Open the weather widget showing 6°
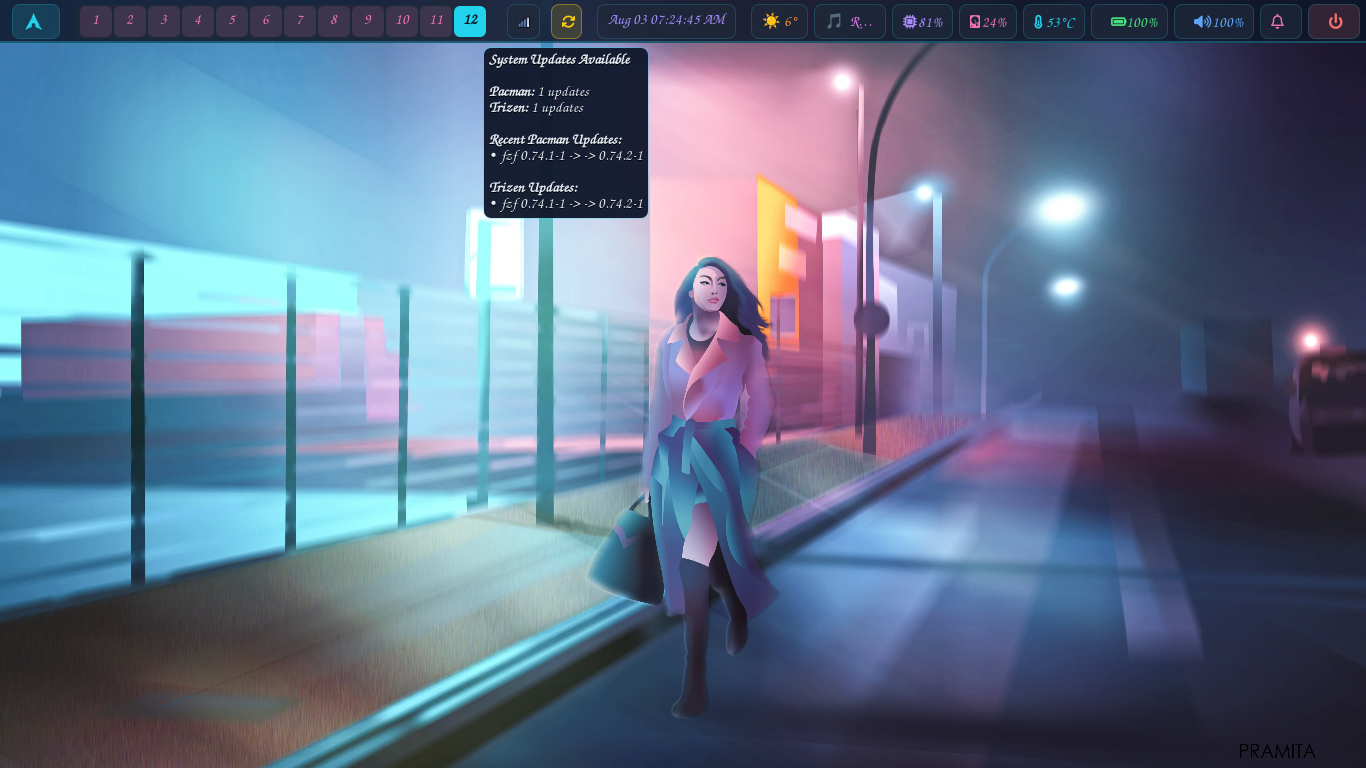 coord(780,21)
